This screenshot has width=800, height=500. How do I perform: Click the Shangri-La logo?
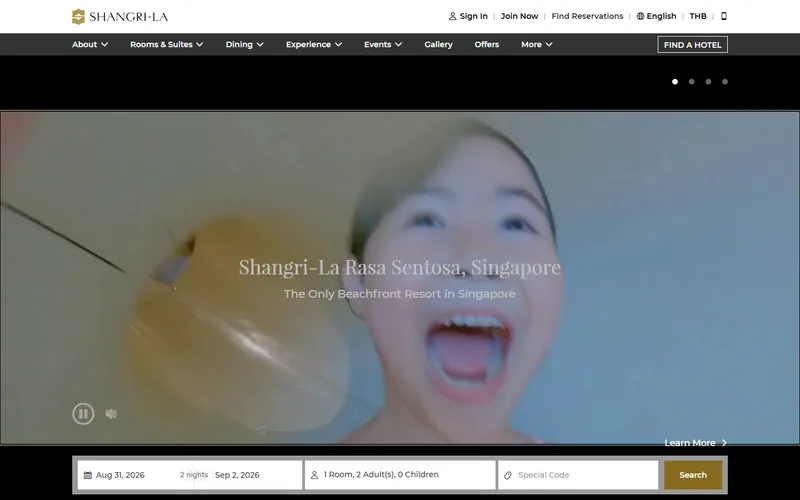click(x=120, y=16)
